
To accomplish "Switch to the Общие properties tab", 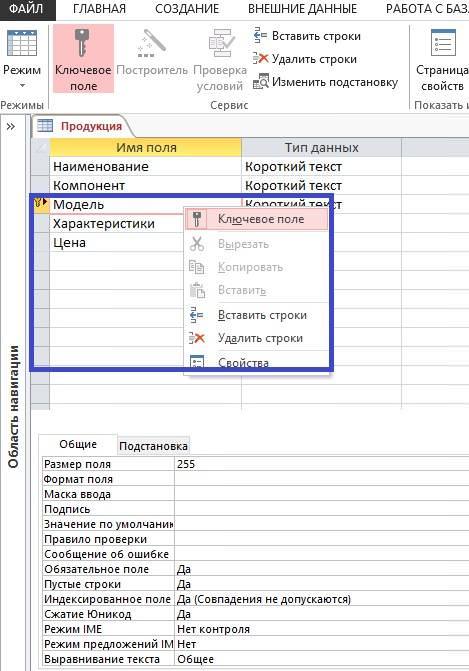I will coord(78,445).
